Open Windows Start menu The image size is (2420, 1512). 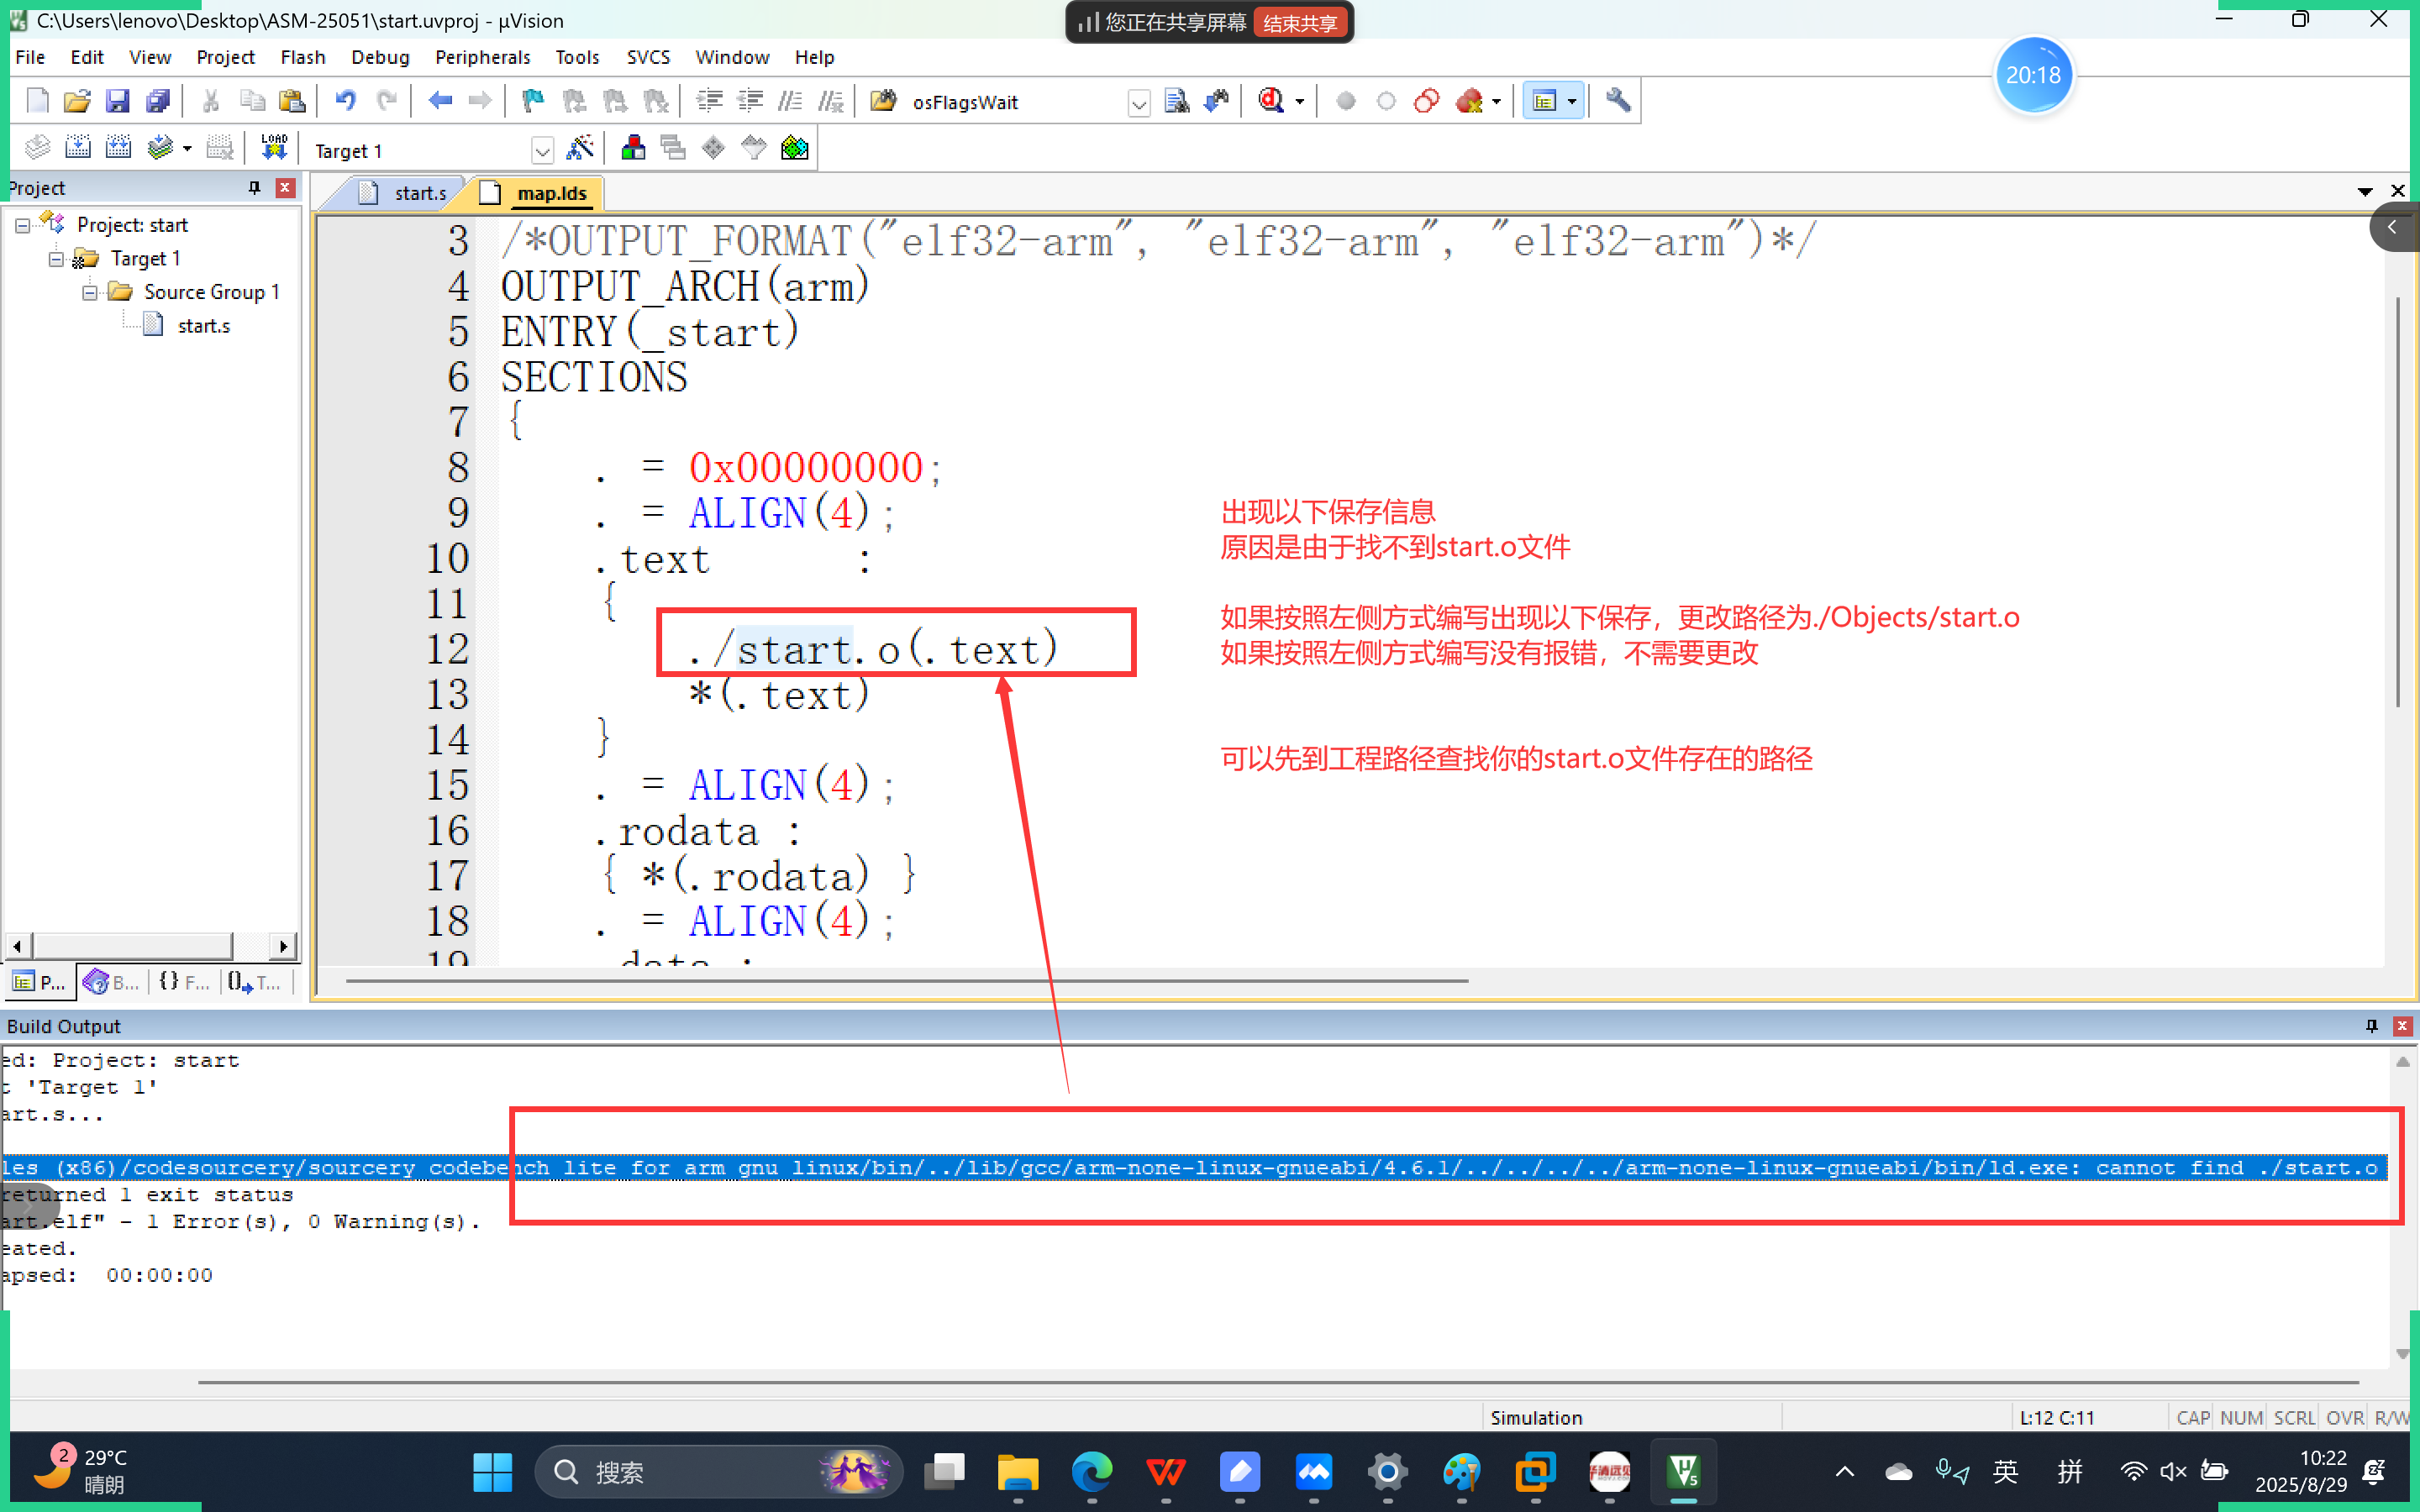pyautogui.click(x=492, y=1472)
